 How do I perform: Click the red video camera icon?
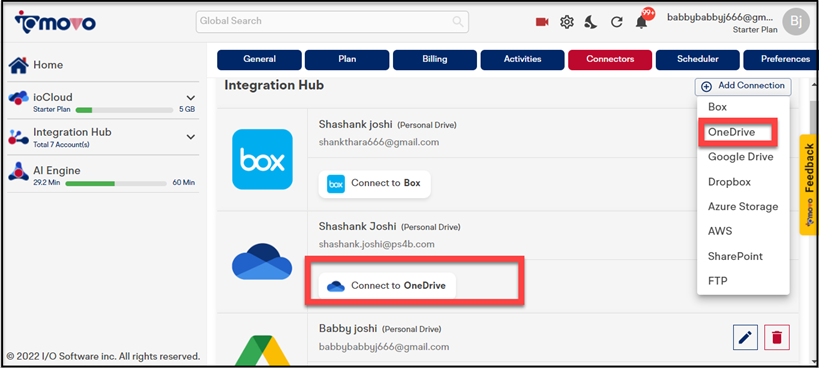542,22
